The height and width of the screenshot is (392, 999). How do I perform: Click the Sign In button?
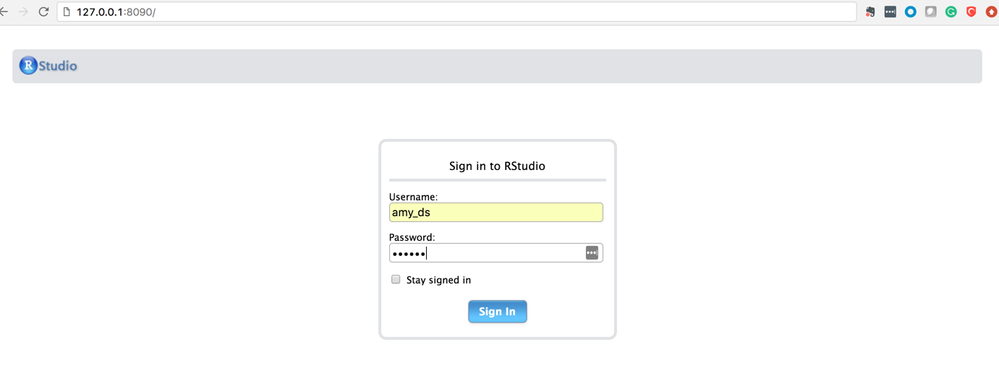[x=497, y=312]
